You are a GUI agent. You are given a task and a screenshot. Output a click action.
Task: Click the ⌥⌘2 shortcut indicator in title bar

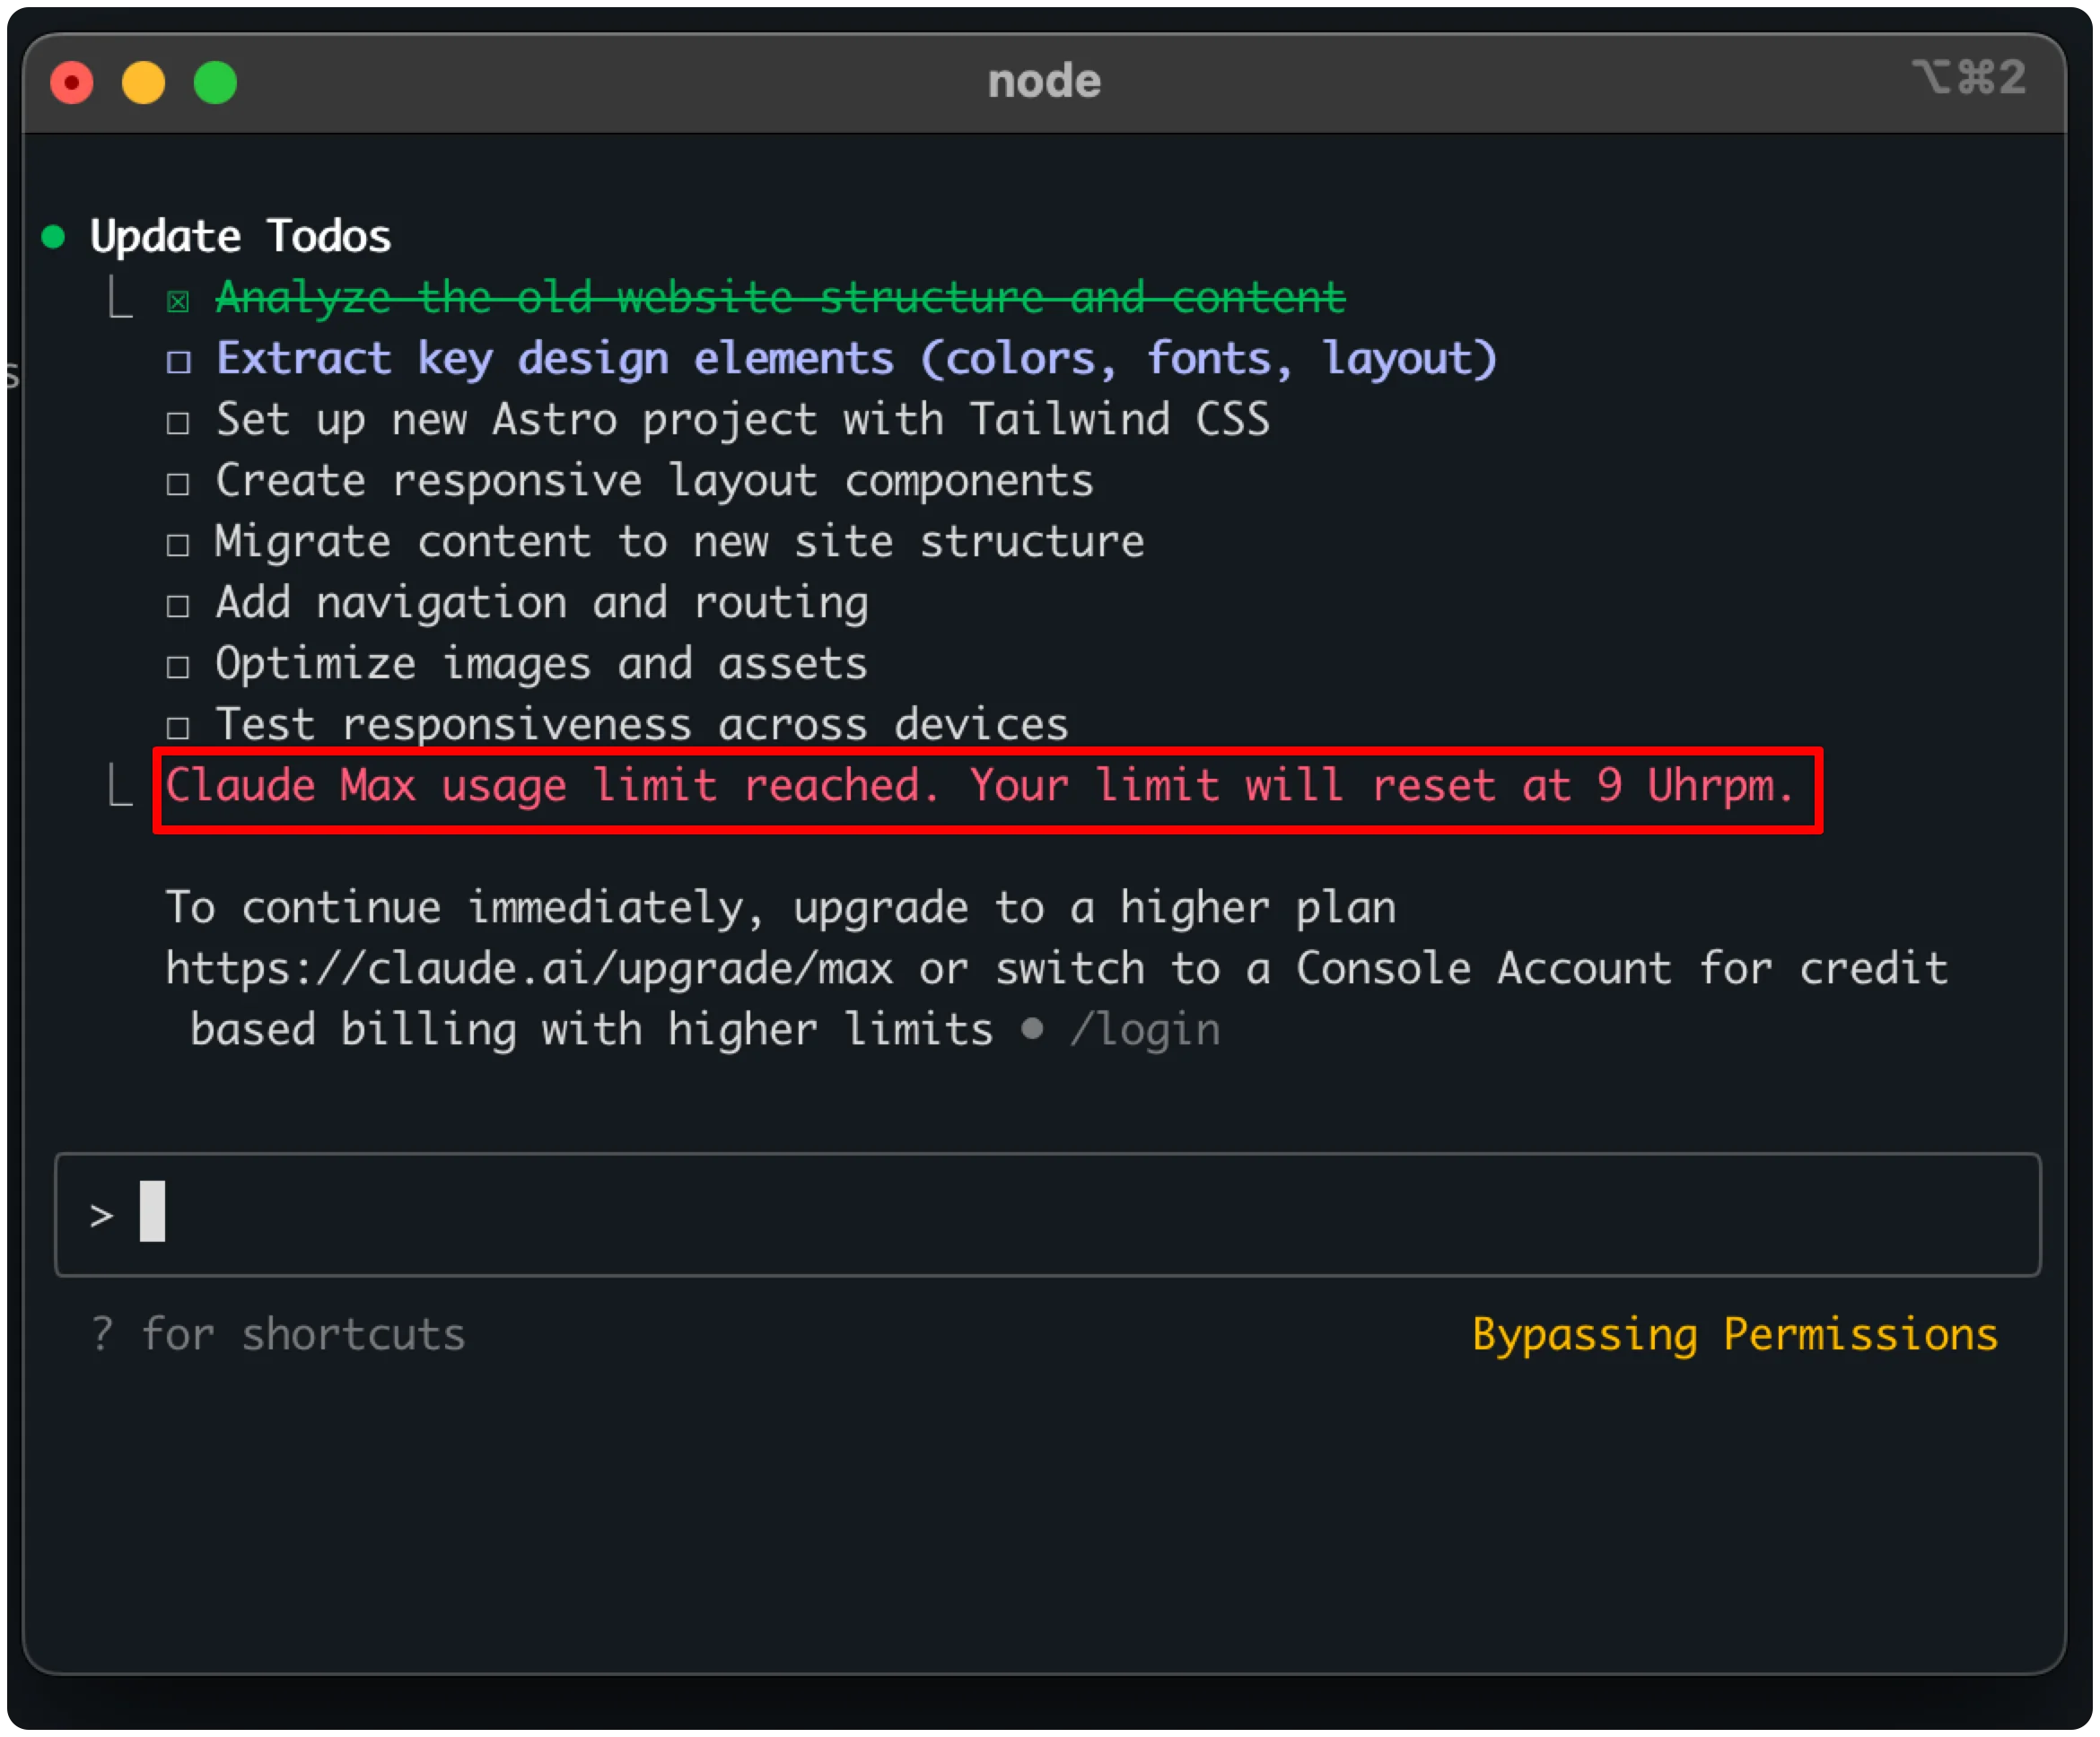pyautogui.click(x=1969, y=78)
